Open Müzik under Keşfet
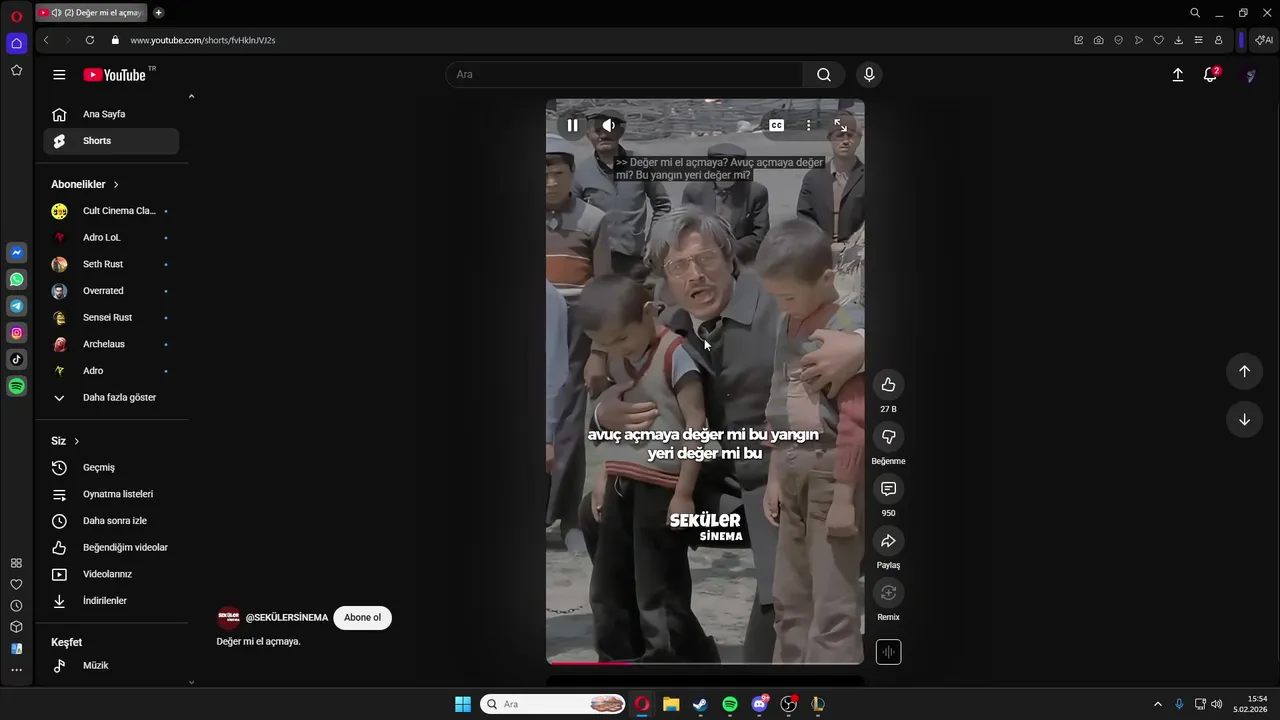Viewport: 1280px width, 720px height. pos(111,666)
